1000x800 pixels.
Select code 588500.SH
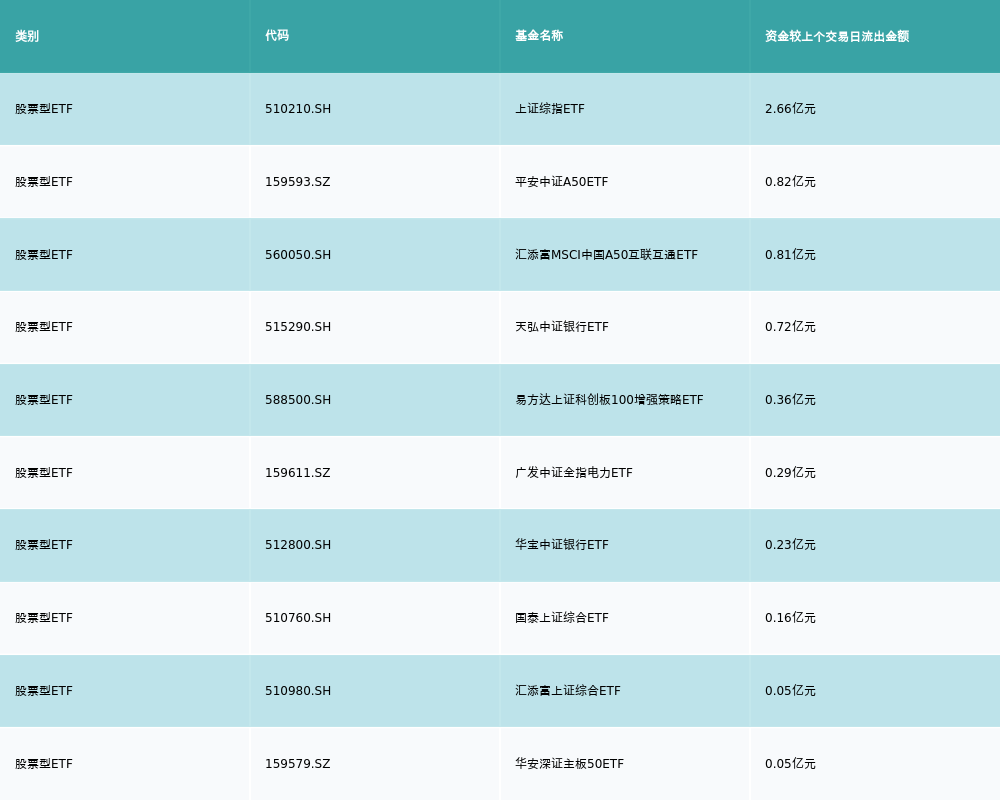tap(298, 400)
